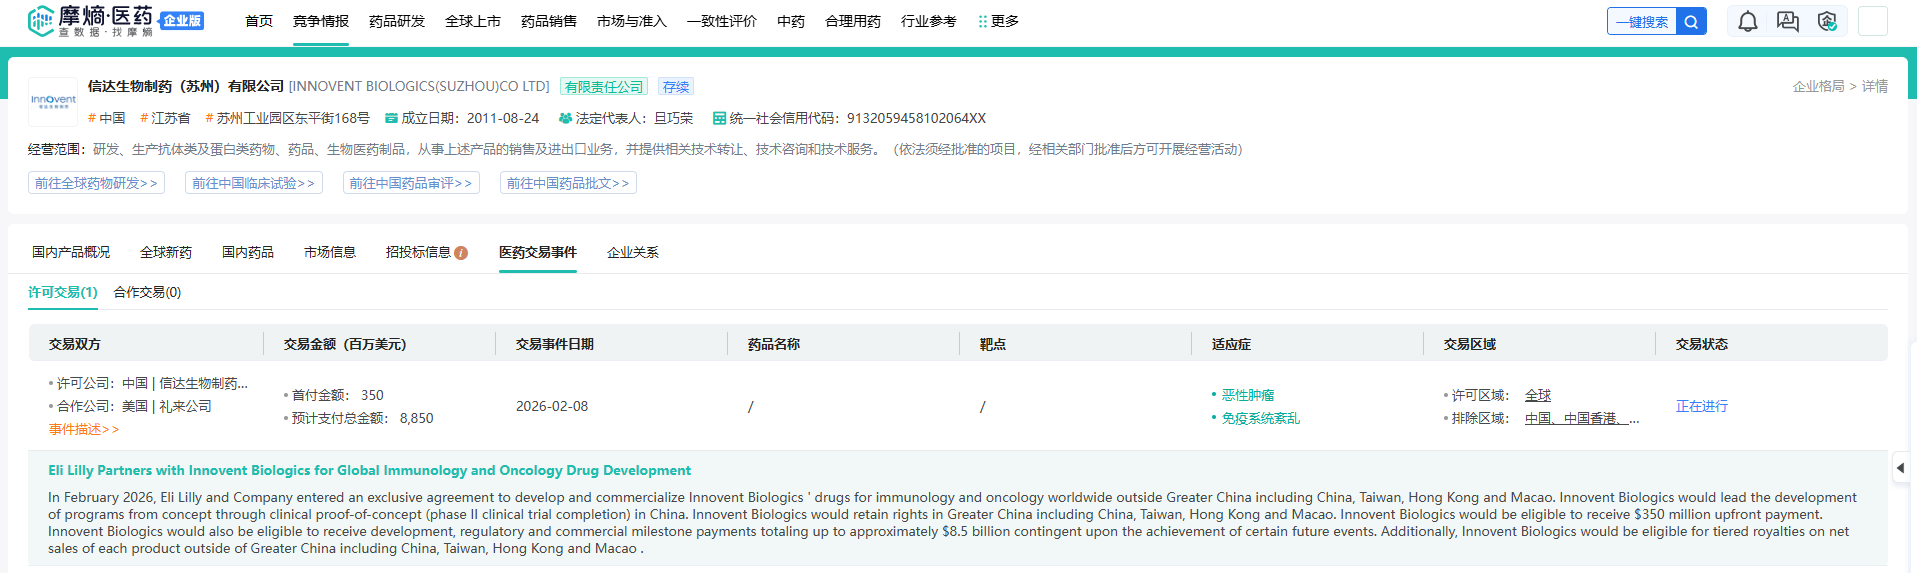Switch to the 国内药品 tab
Screen dimensions: 1917x573
click(x=248, y=252)
